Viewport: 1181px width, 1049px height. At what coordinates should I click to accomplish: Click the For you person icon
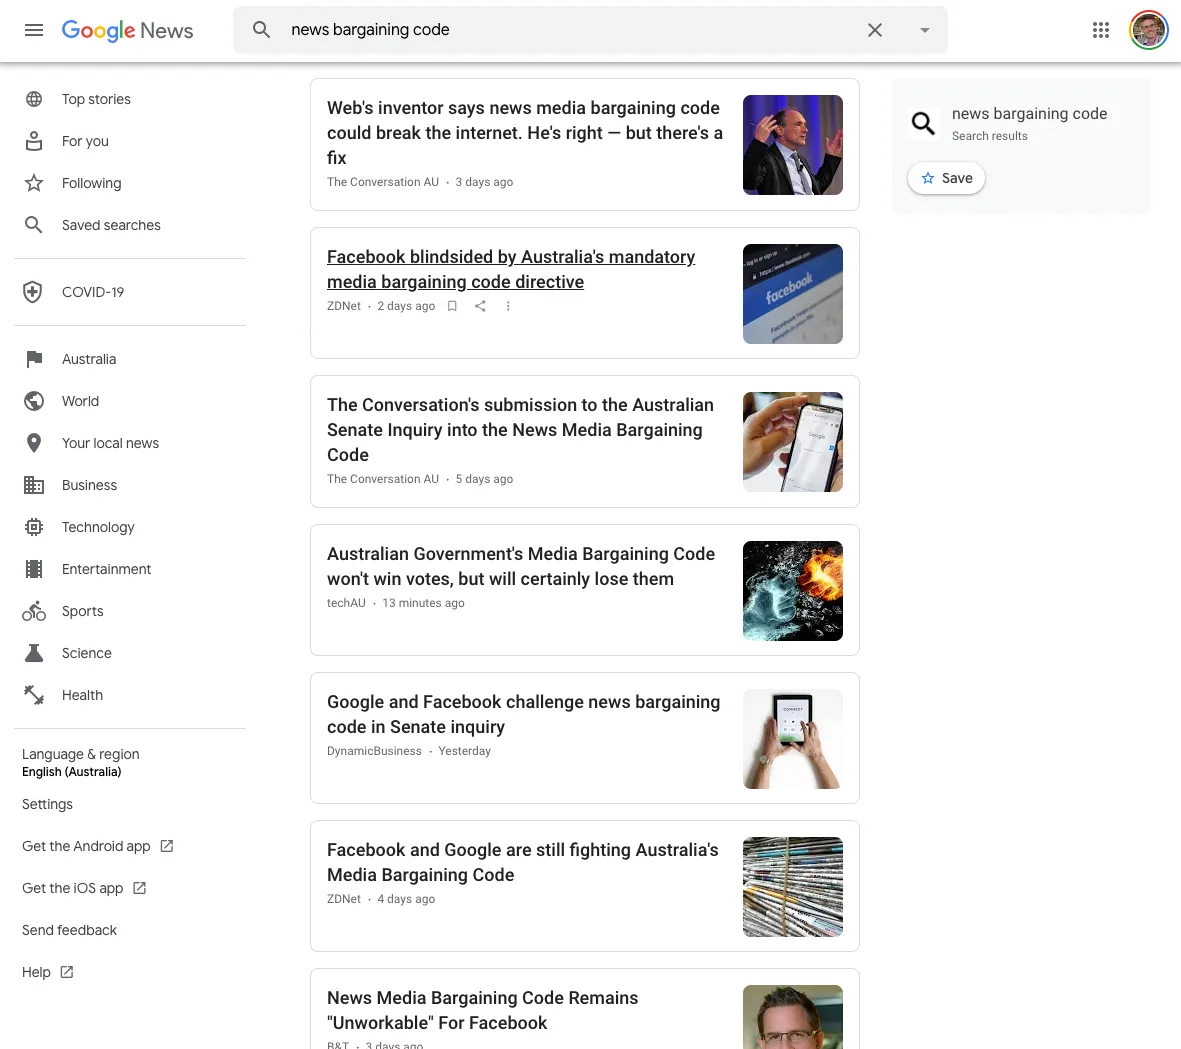click(x=34, y=141)
